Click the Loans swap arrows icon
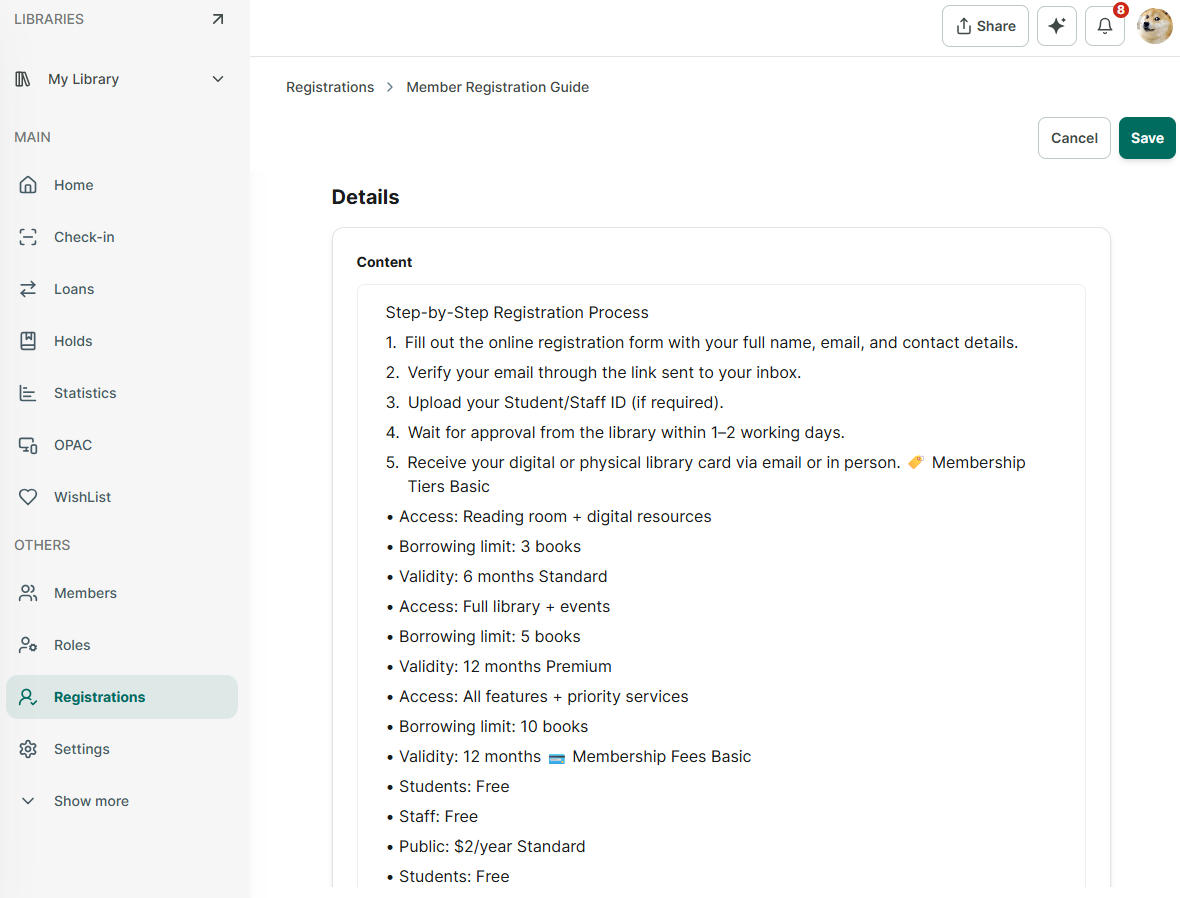This screenshot has height=898, width=1180. (x=28, y=289)
